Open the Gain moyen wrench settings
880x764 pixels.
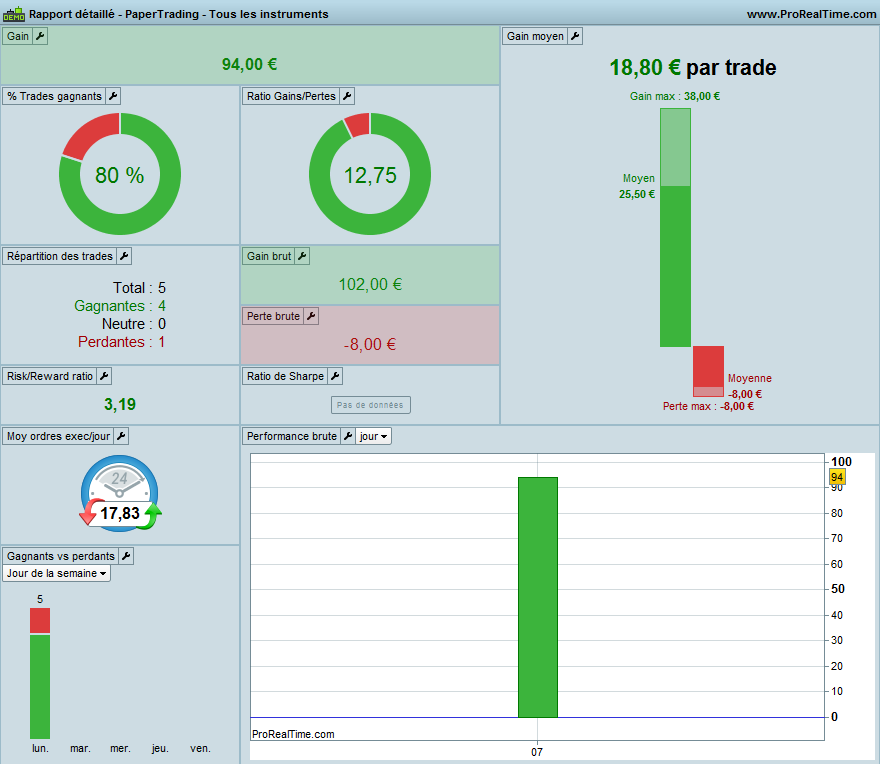click(x=575, y=36)
